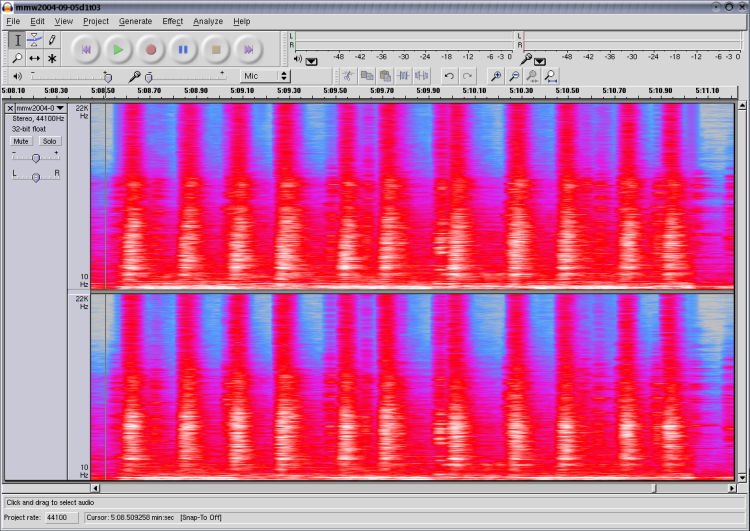Click timeline ruler at 5:09.50
Image resolution: width=750 pixels, height=531 pixels.
(x=335, y=90)
